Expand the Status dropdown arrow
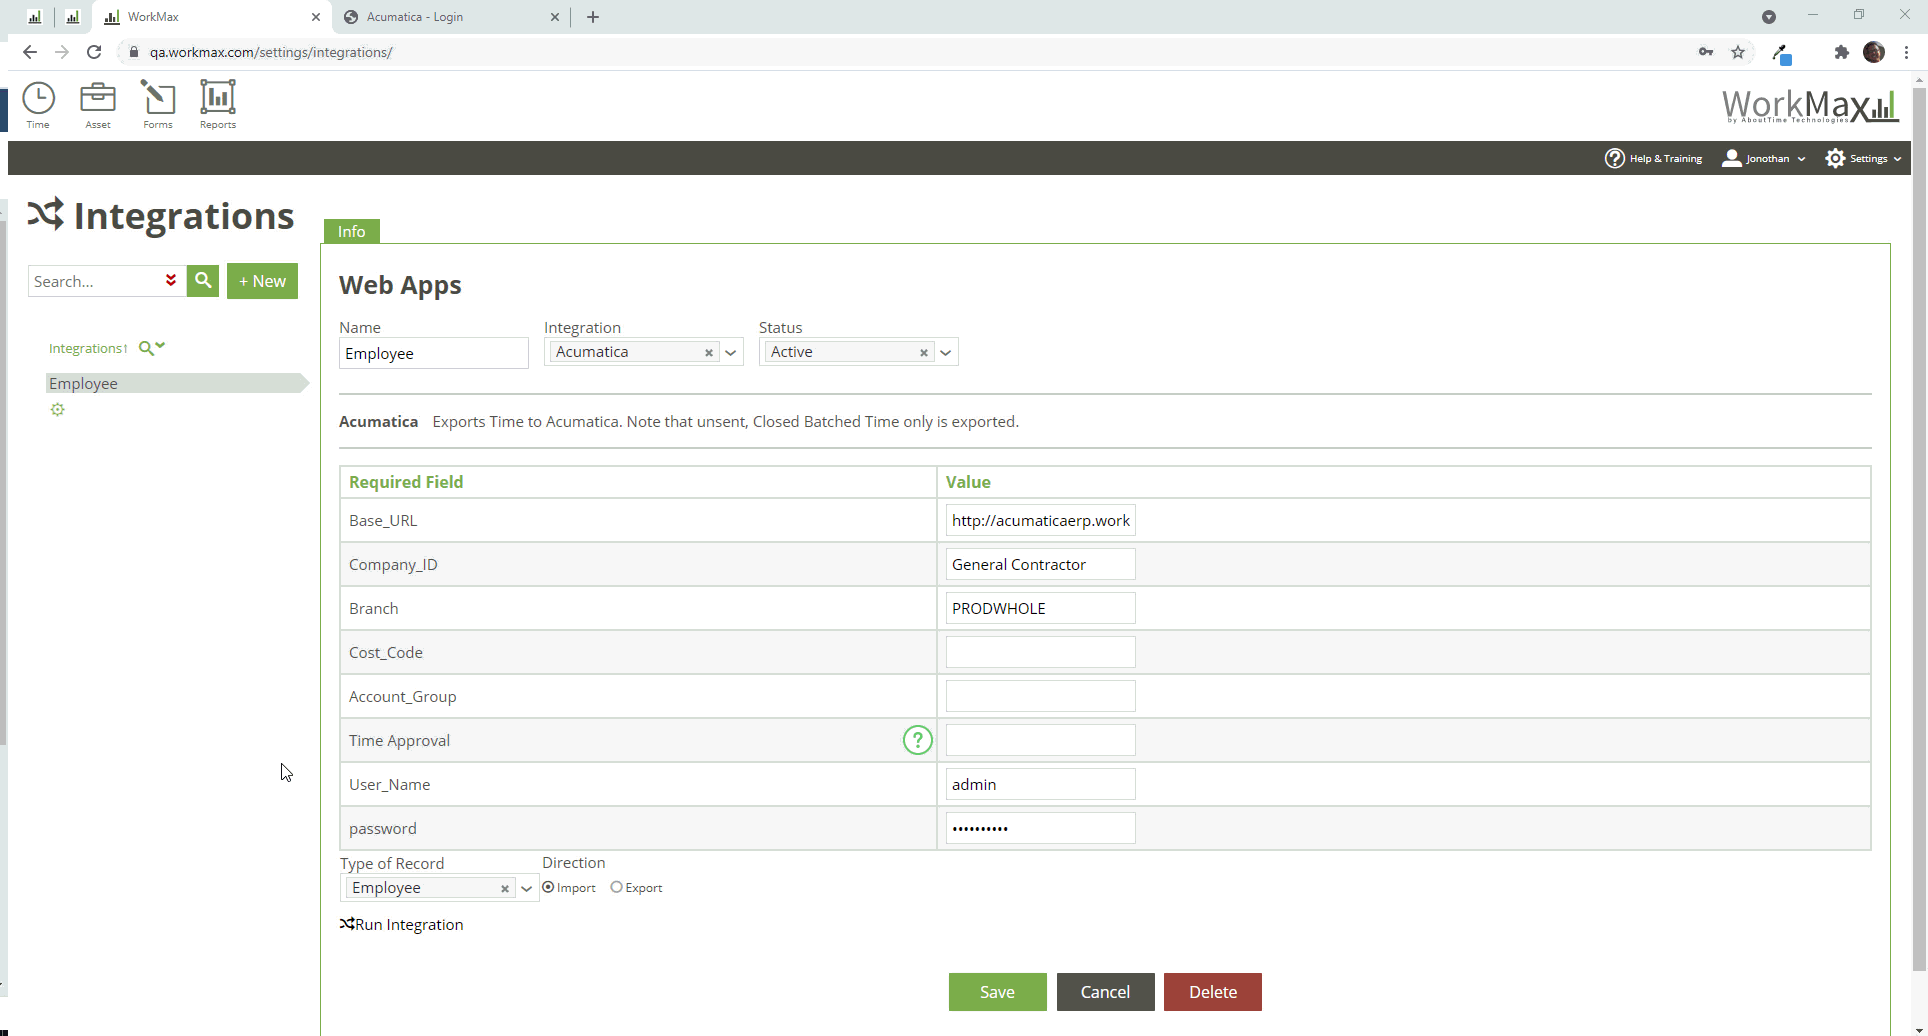The image size is (1928, 1036). 946,353
